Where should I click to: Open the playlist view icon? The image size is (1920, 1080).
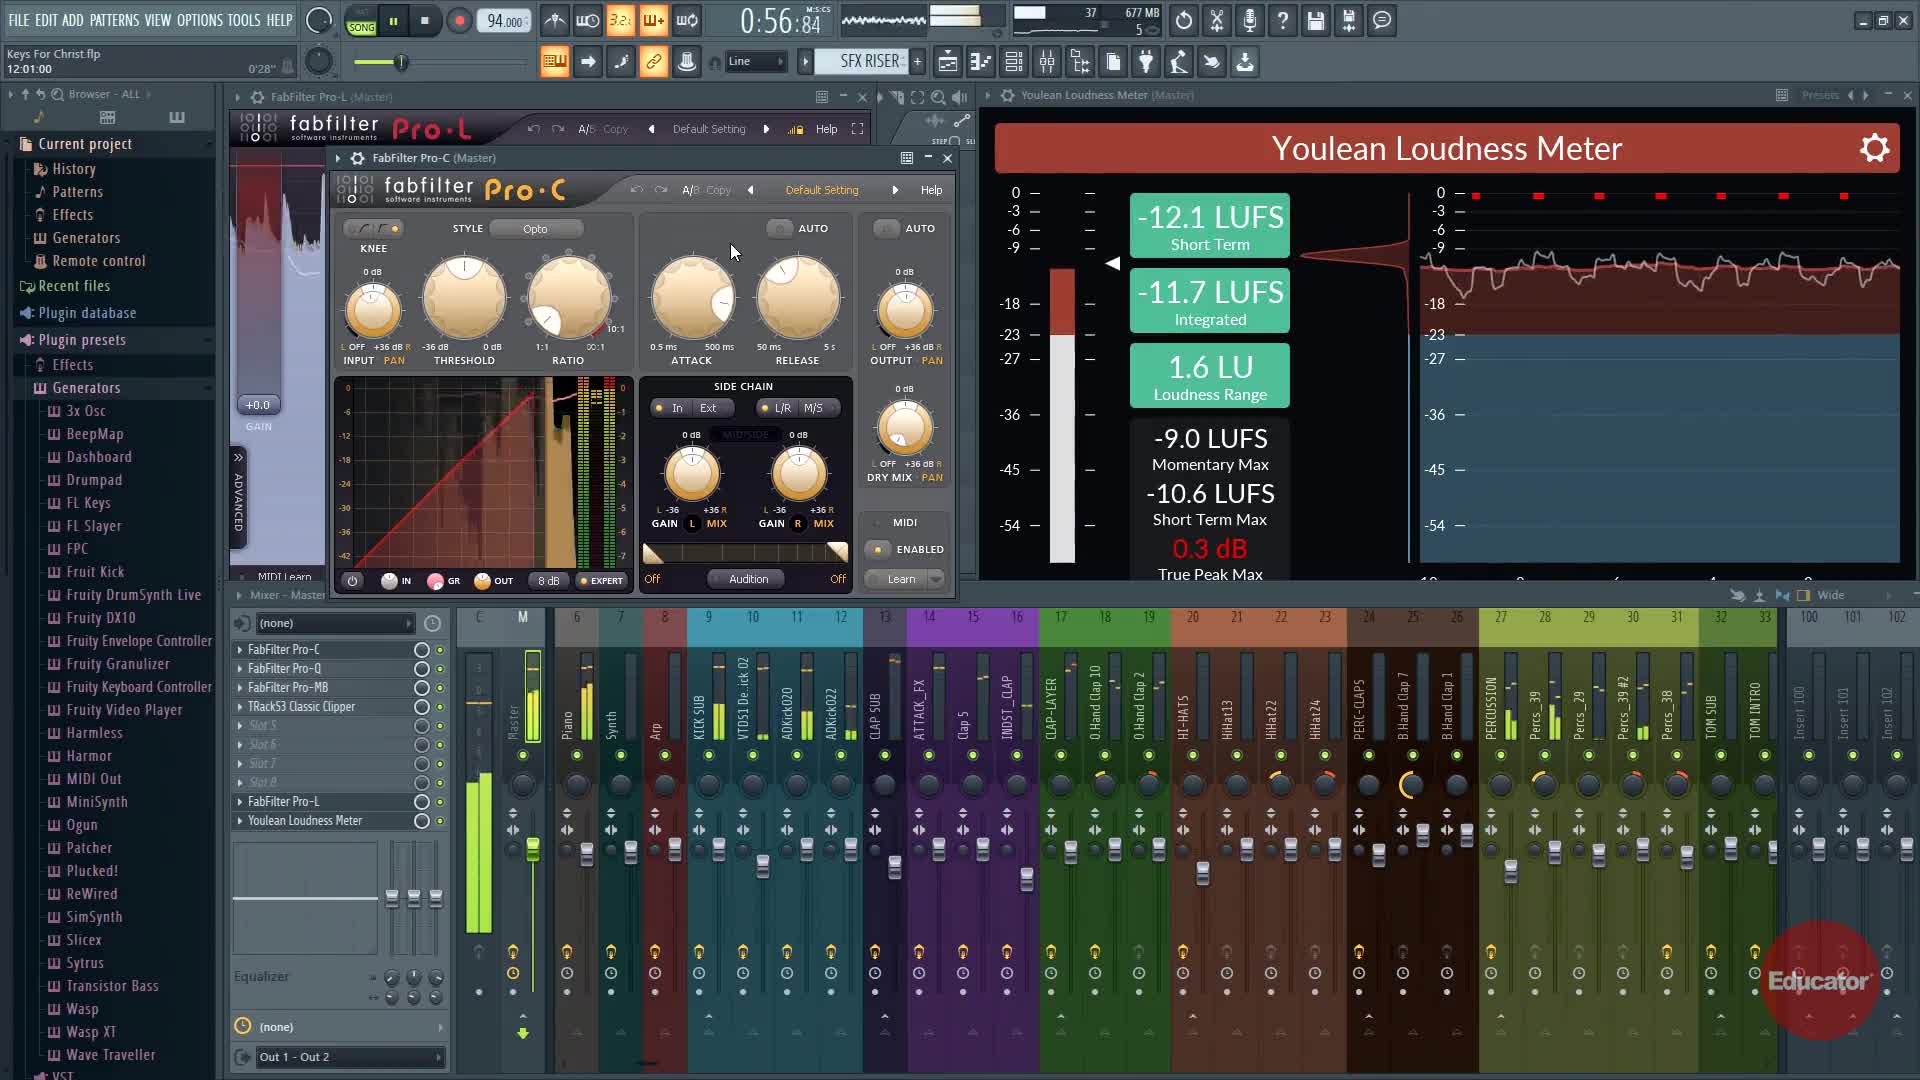tap(947, 62)
